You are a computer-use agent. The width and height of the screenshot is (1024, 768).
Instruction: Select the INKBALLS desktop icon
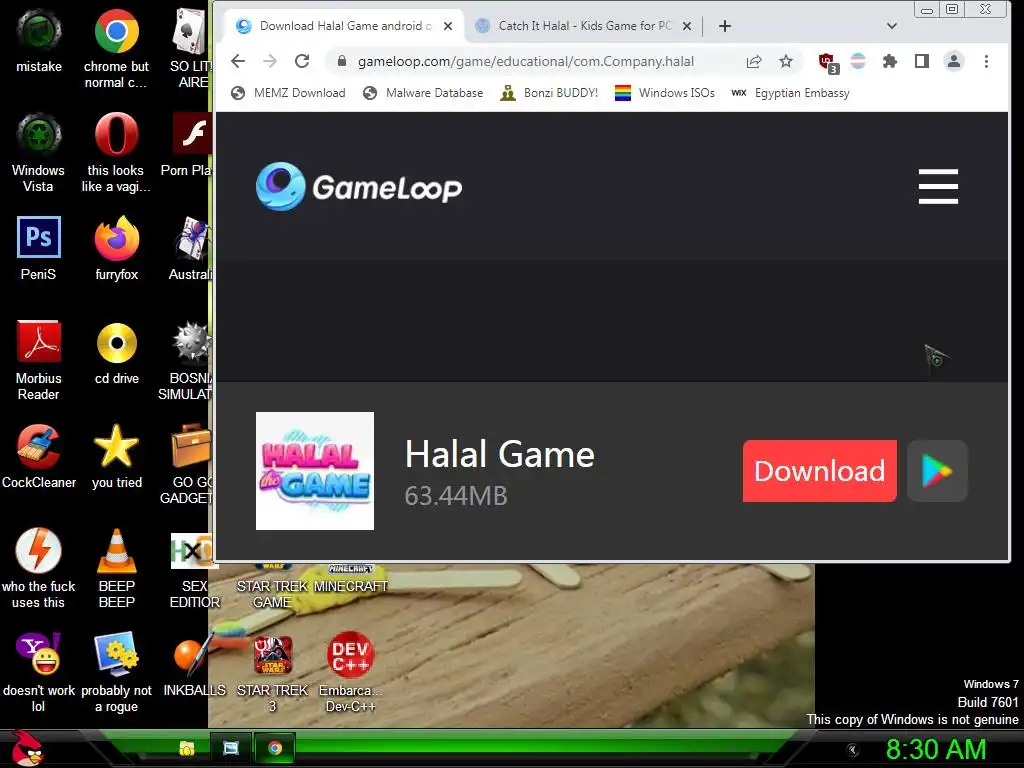tap(195, 665)
